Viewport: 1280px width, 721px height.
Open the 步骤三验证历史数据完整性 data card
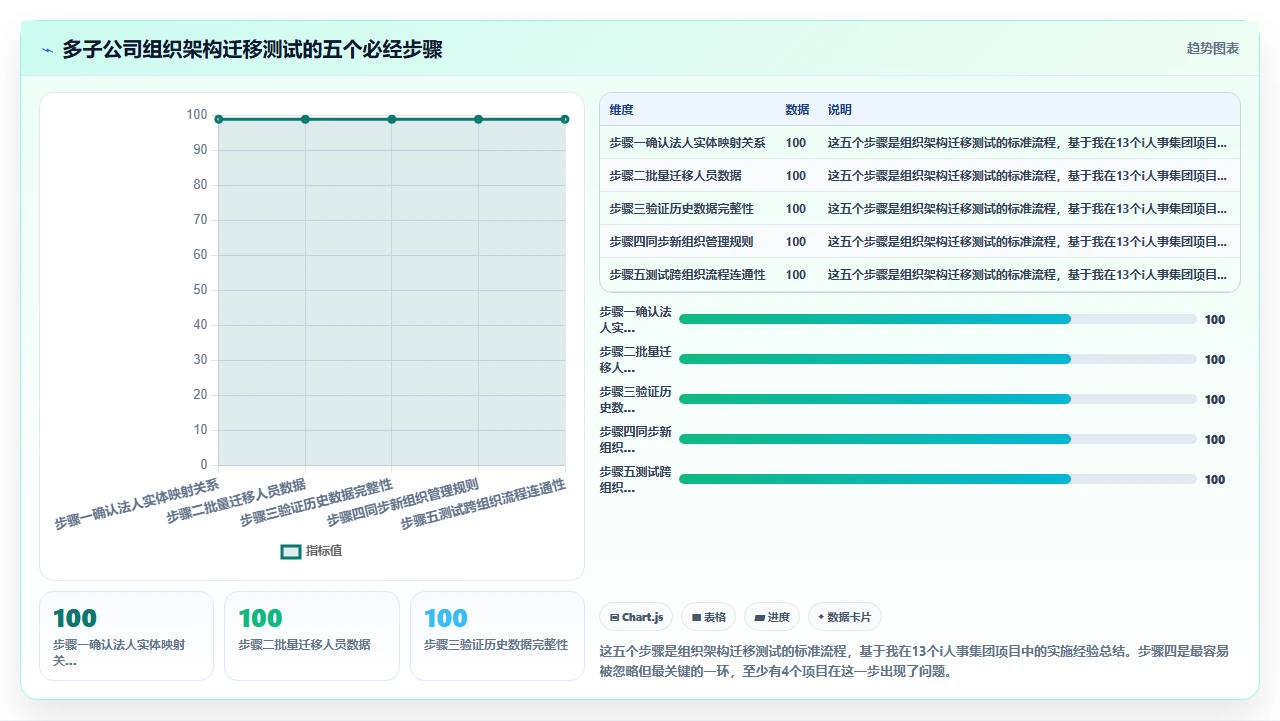497,636
